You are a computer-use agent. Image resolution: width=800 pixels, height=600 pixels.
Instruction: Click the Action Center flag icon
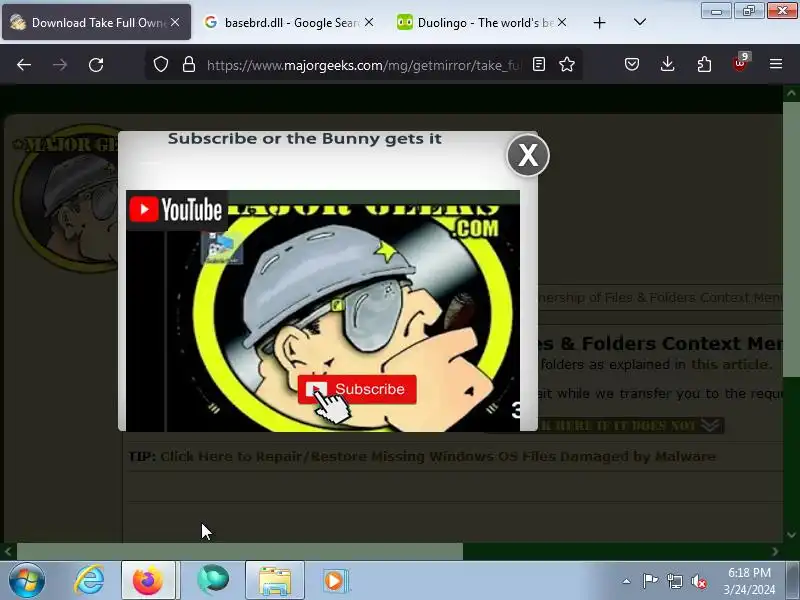[x=650, y=581]
